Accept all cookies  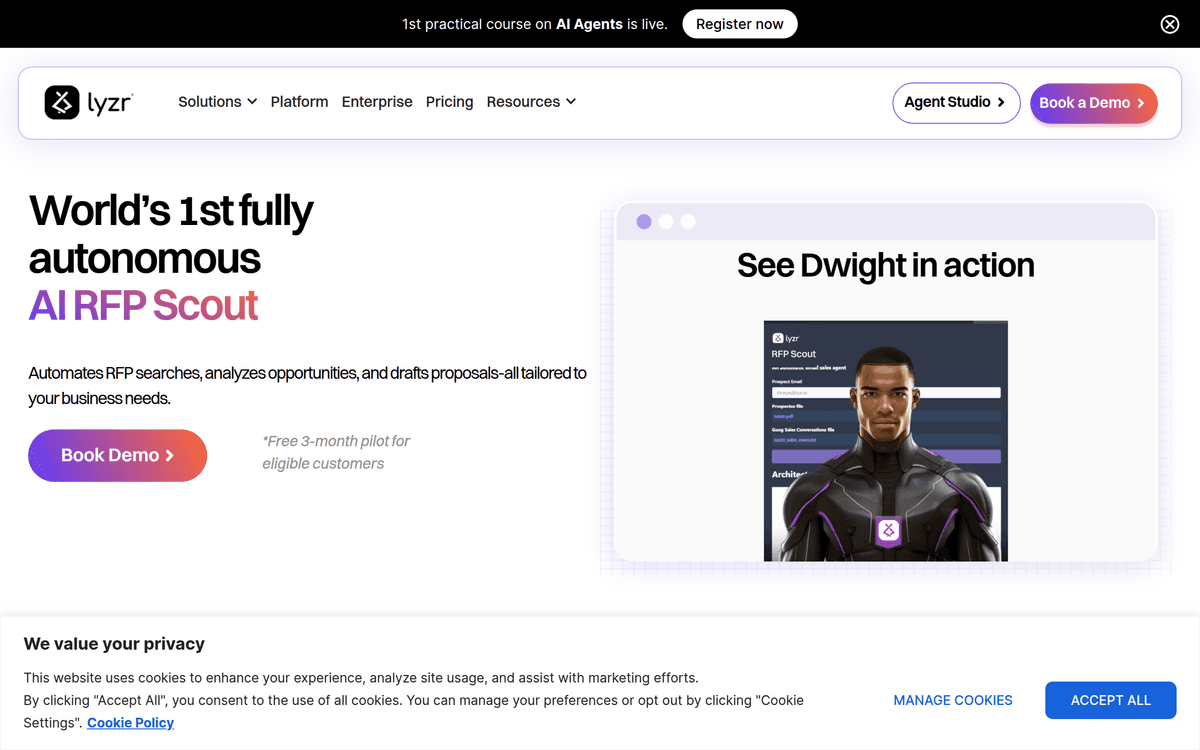click(x=1110, y=700)
